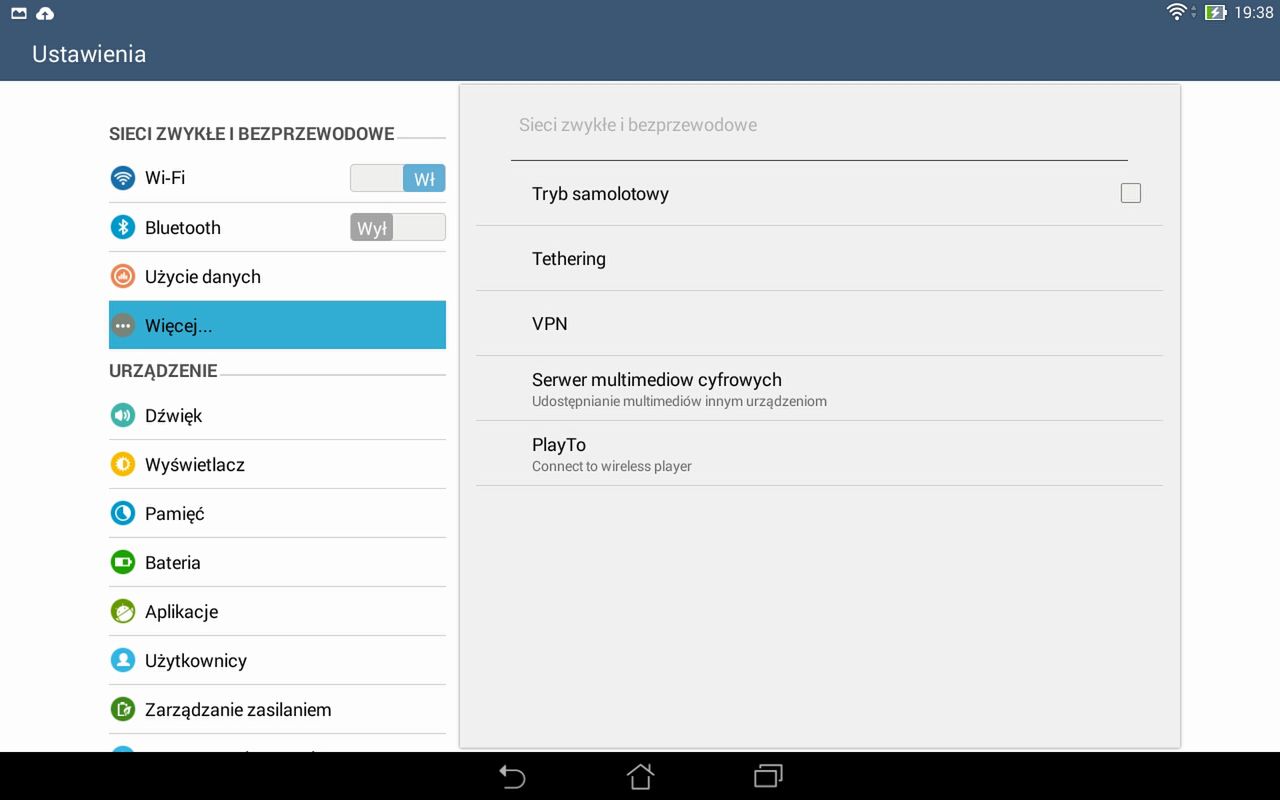
Task: Open Aplikacje settings
Action: (277, 611)
